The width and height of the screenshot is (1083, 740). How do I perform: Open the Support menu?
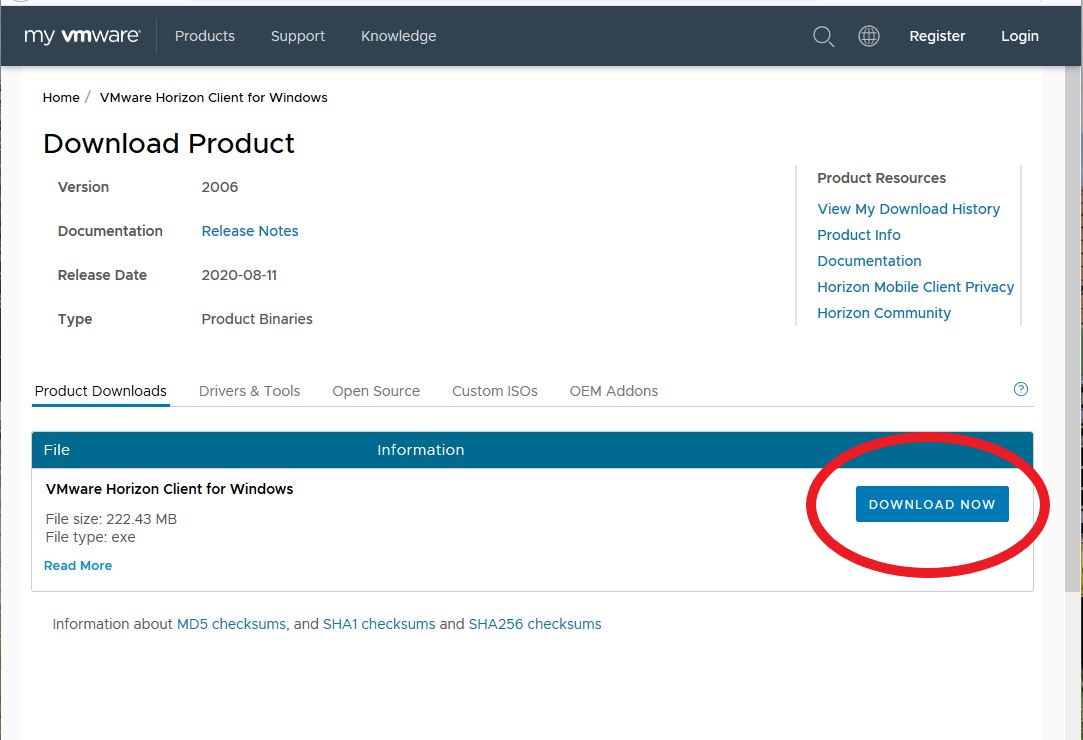click(x=297, y=36)
